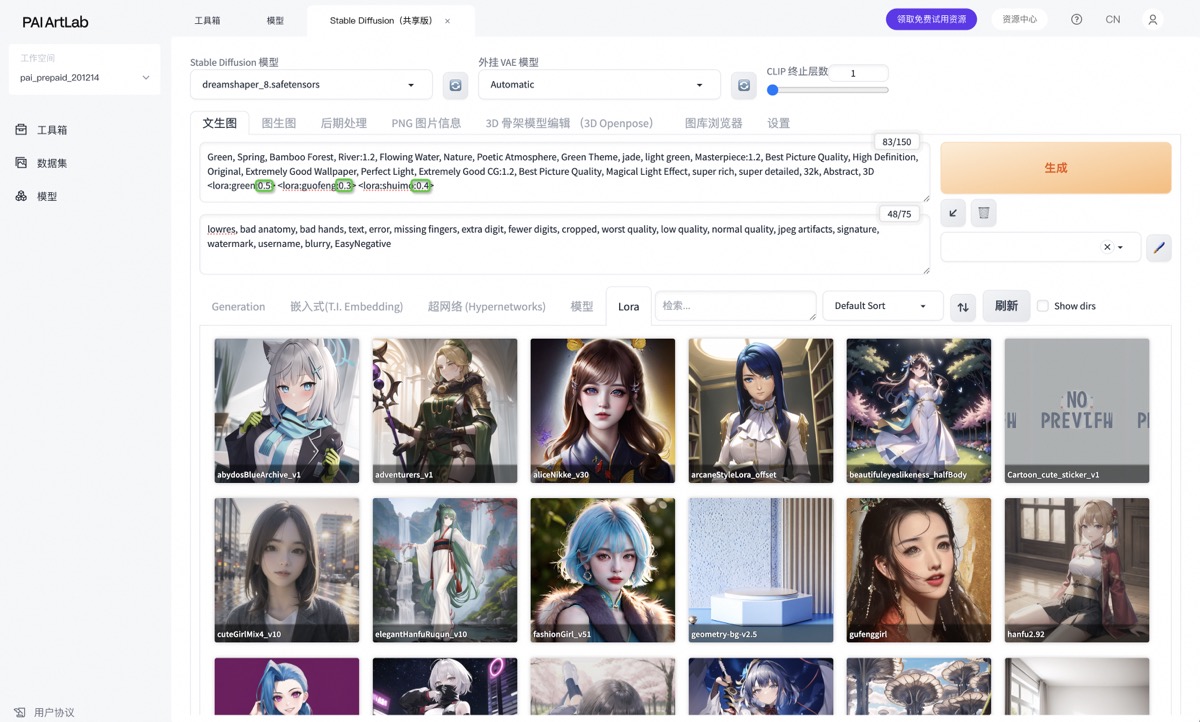Viewport: 1200px width, 722px height.
Task: Click the arrow icon below the generate button
Action: (953, 213)
